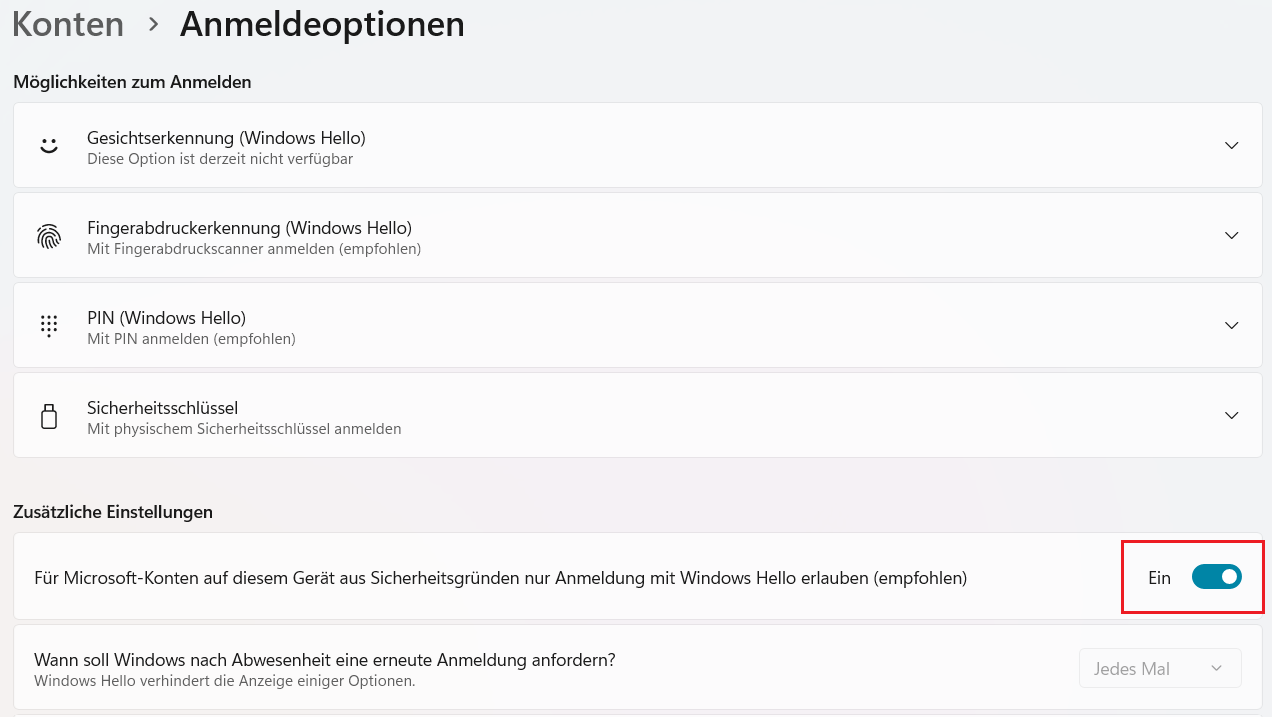Select the PIN (Windows Hello) title text
Screen dimensions: 1272x717
click(166, 317)
